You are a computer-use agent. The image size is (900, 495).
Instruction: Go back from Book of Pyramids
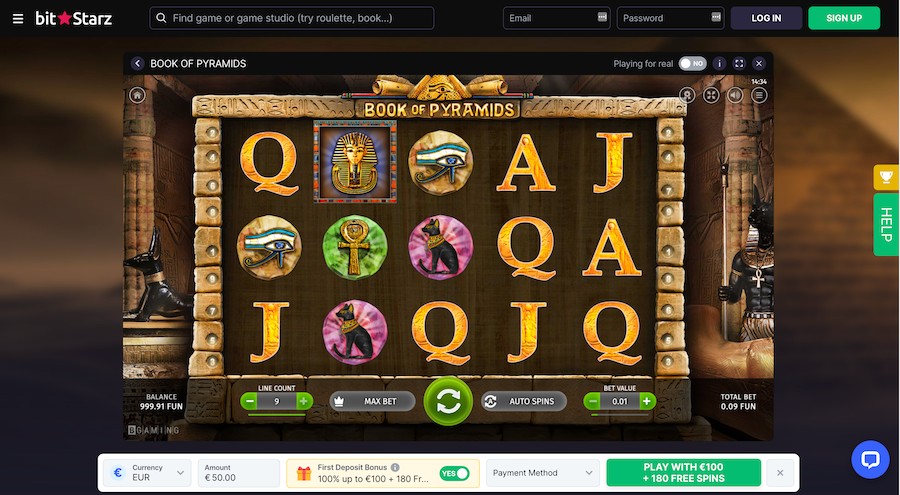(x=137, y=64)
